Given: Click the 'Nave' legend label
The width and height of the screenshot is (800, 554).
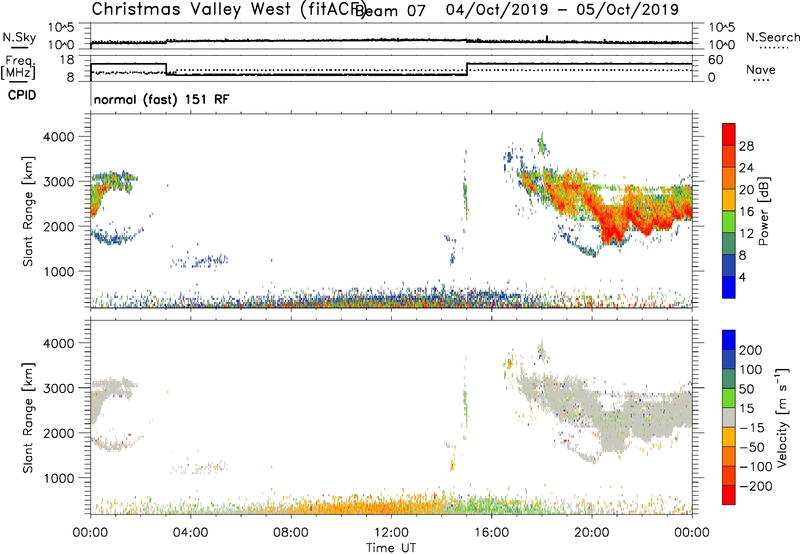Looking at the screenshot, I should click(x=760, y=70).
